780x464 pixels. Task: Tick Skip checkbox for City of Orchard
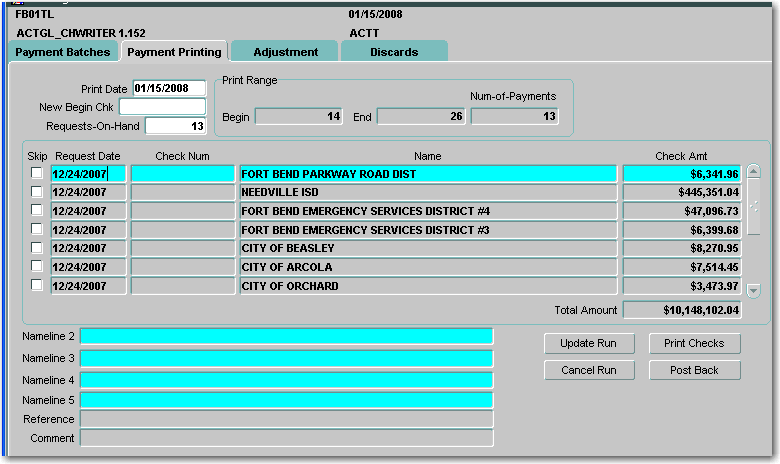click(x=37, y=285)
